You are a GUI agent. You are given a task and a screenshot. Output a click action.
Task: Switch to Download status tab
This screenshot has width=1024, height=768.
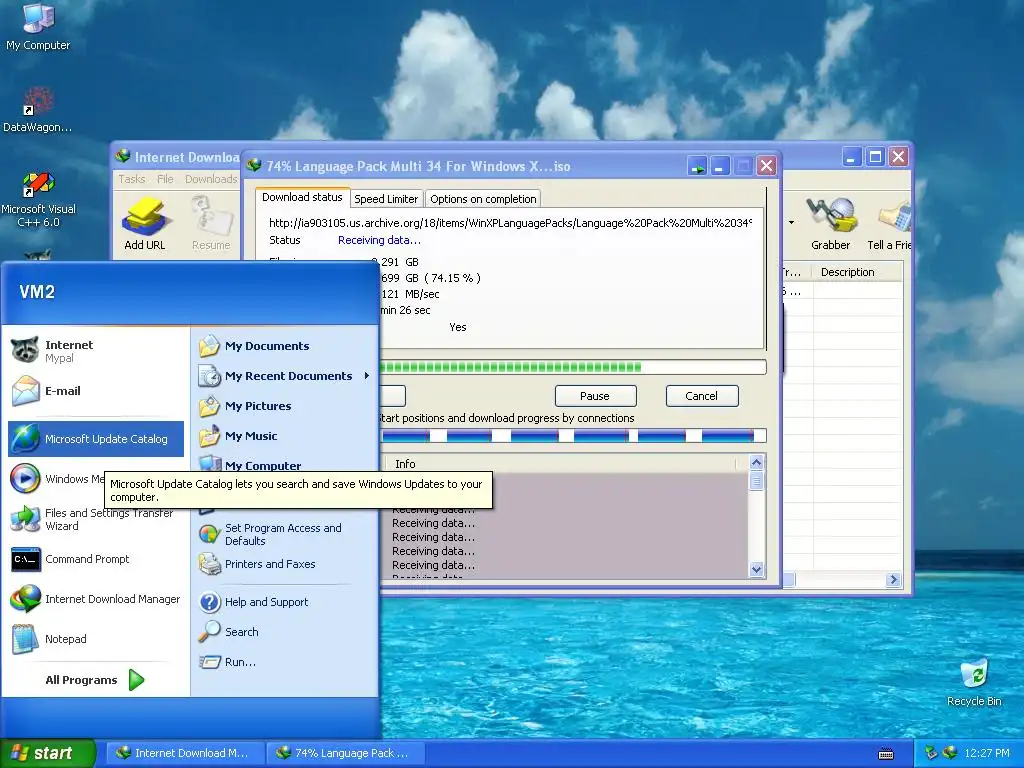(x=302, y=197)
